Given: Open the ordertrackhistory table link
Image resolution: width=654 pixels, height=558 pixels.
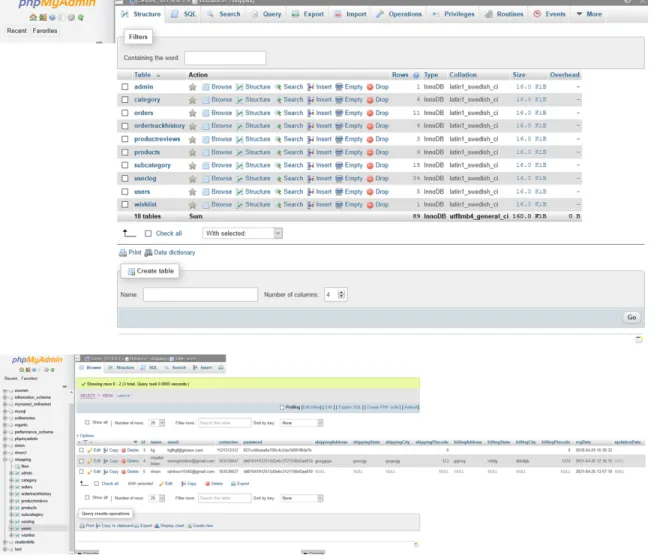Looking at the screenshot, I should (x=159, y=126).
